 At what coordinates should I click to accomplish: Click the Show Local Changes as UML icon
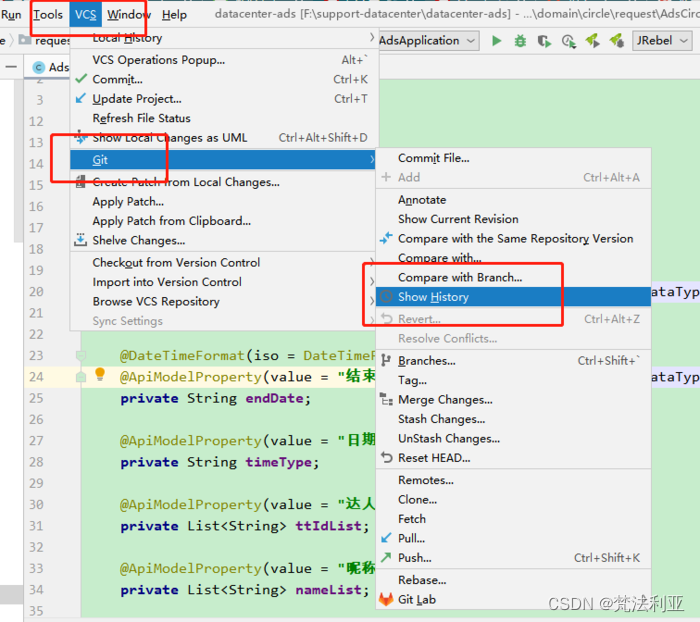(81, 138)
